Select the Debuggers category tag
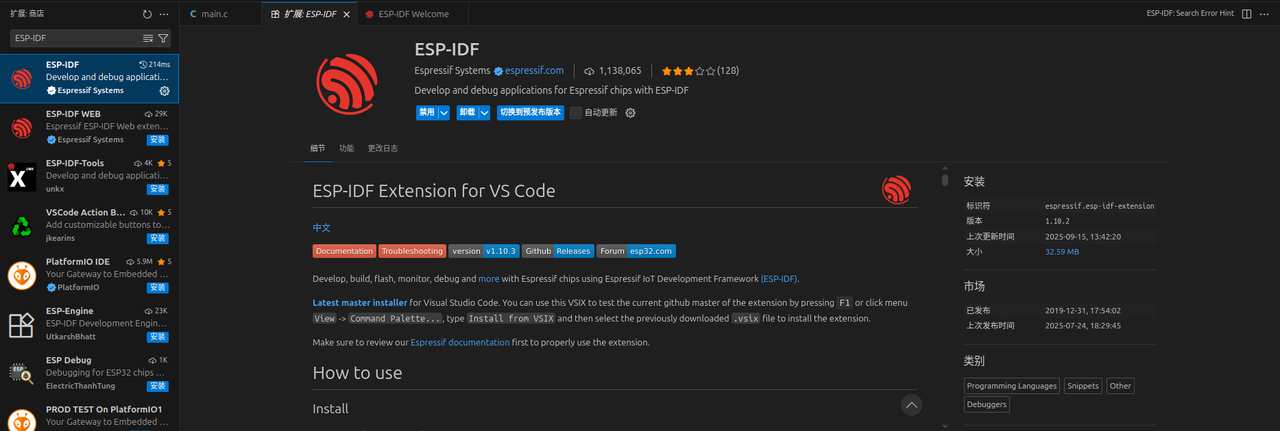 (x=987, y=405)
